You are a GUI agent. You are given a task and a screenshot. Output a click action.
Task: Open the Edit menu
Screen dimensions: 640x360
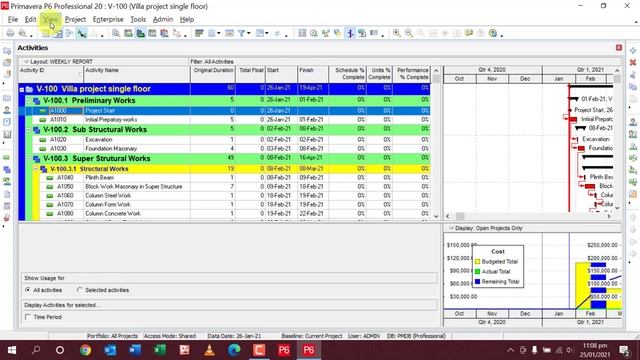(x=30, y=19)
